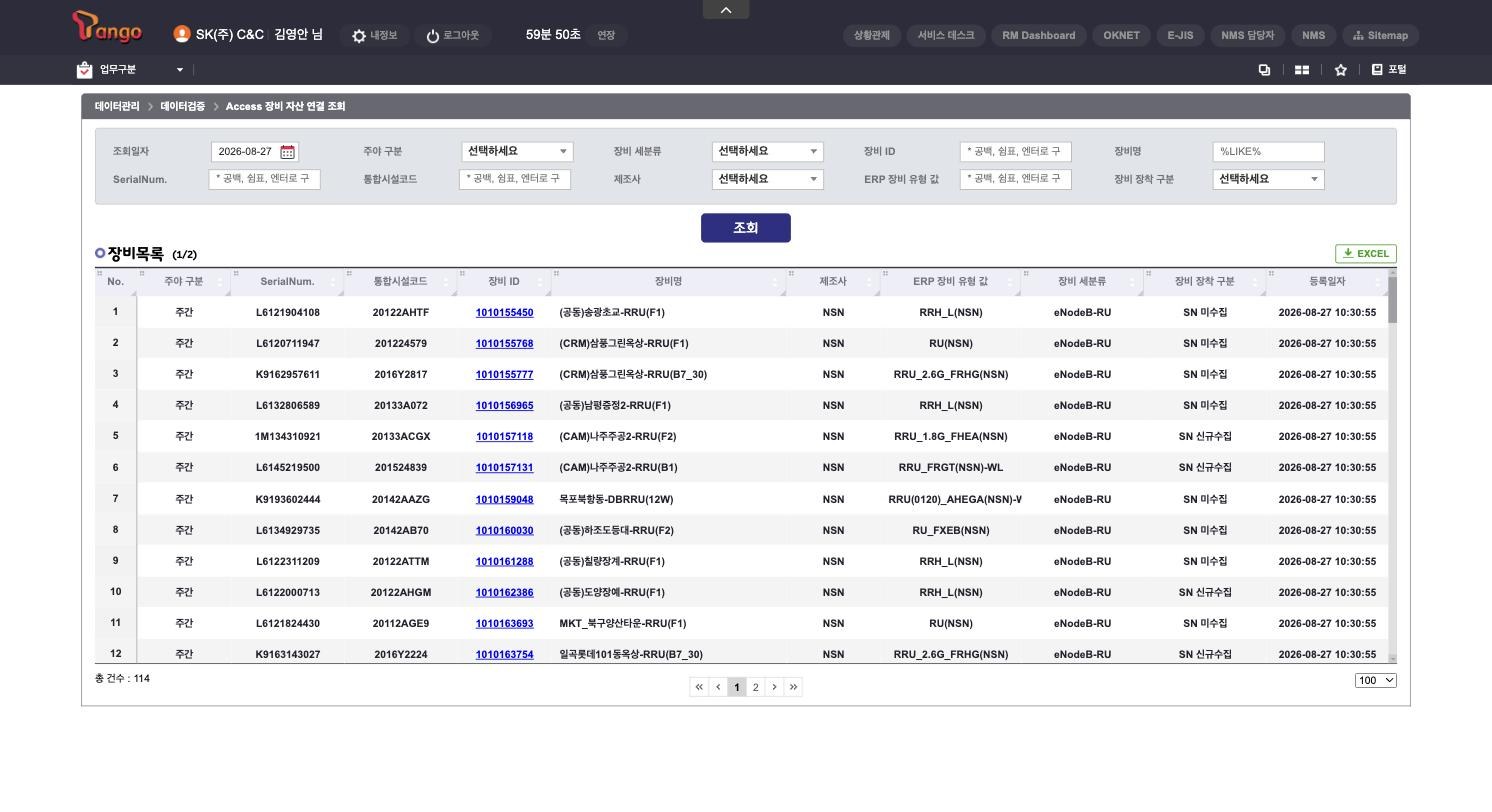Open the OKNET menu item
The height and width of the screenshot is (812, 1492).
pyautogui.click(x=1121, y=35)
